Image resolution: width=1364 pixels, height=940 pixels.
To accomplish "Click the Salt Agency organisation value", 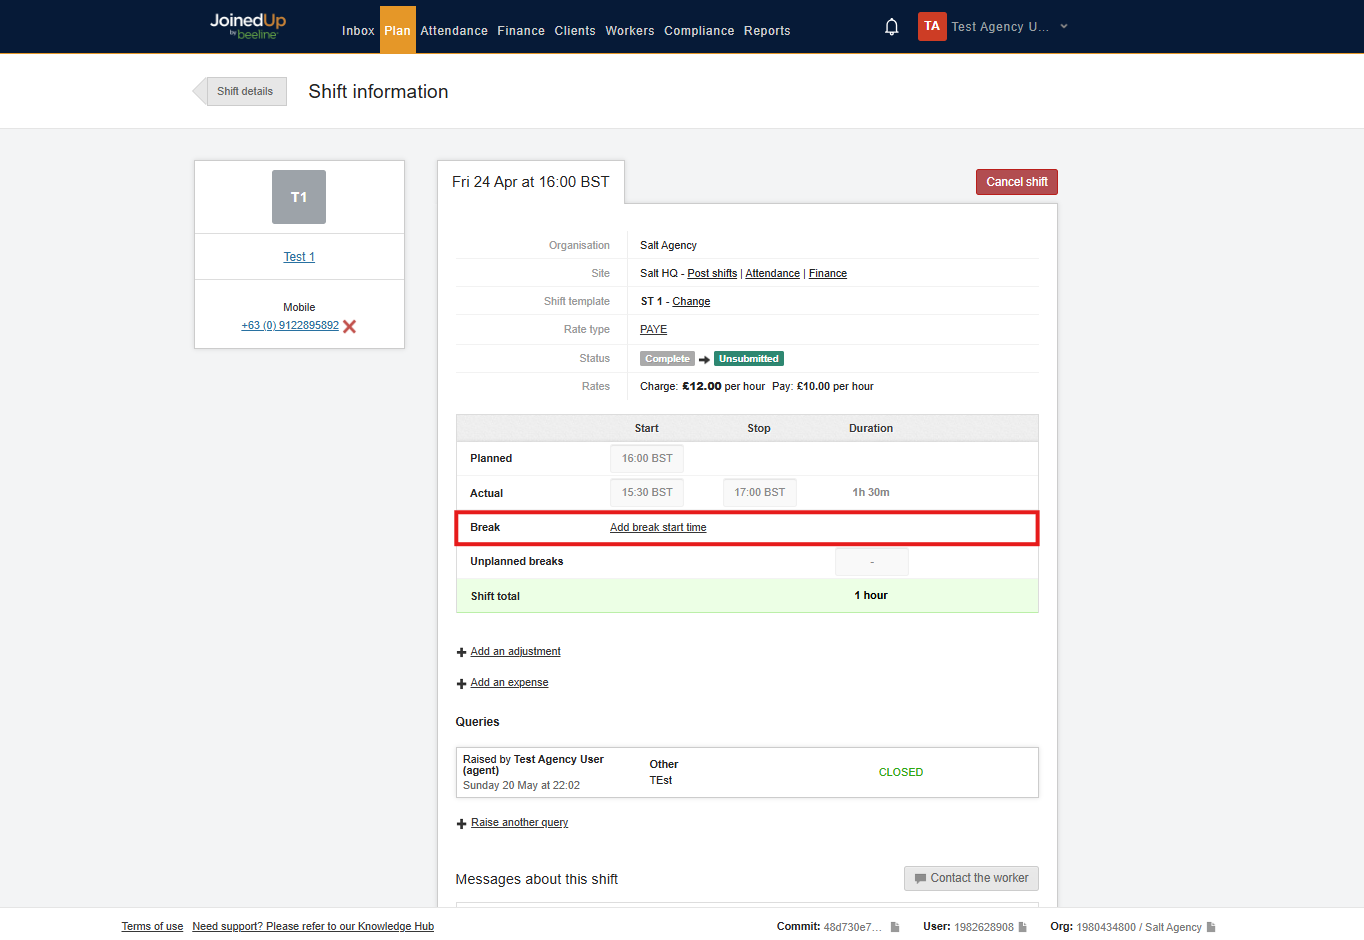I will point(668,246).
